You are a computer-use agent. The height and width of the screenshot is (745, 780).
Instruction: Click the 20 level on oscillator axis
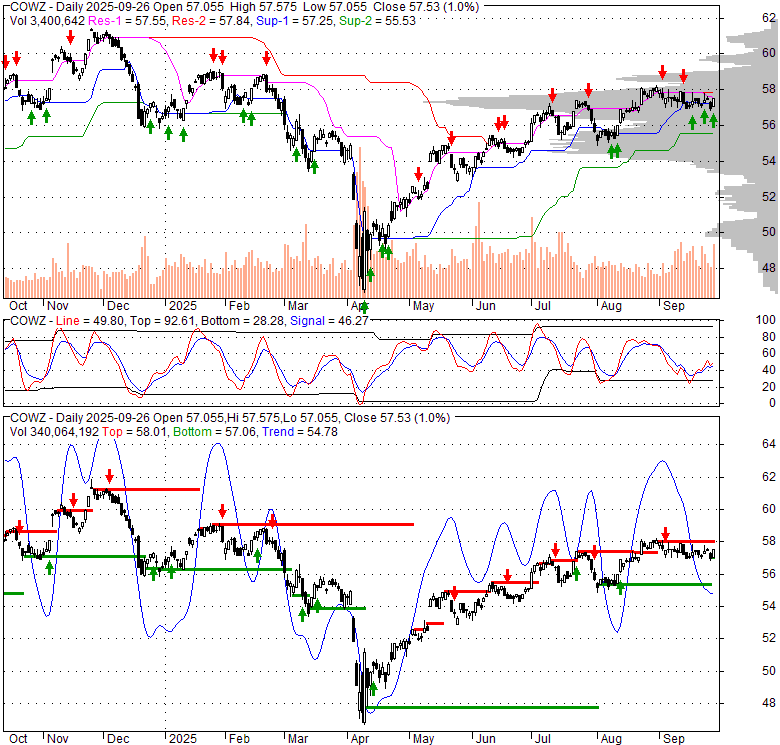click(x=769, y=386)
